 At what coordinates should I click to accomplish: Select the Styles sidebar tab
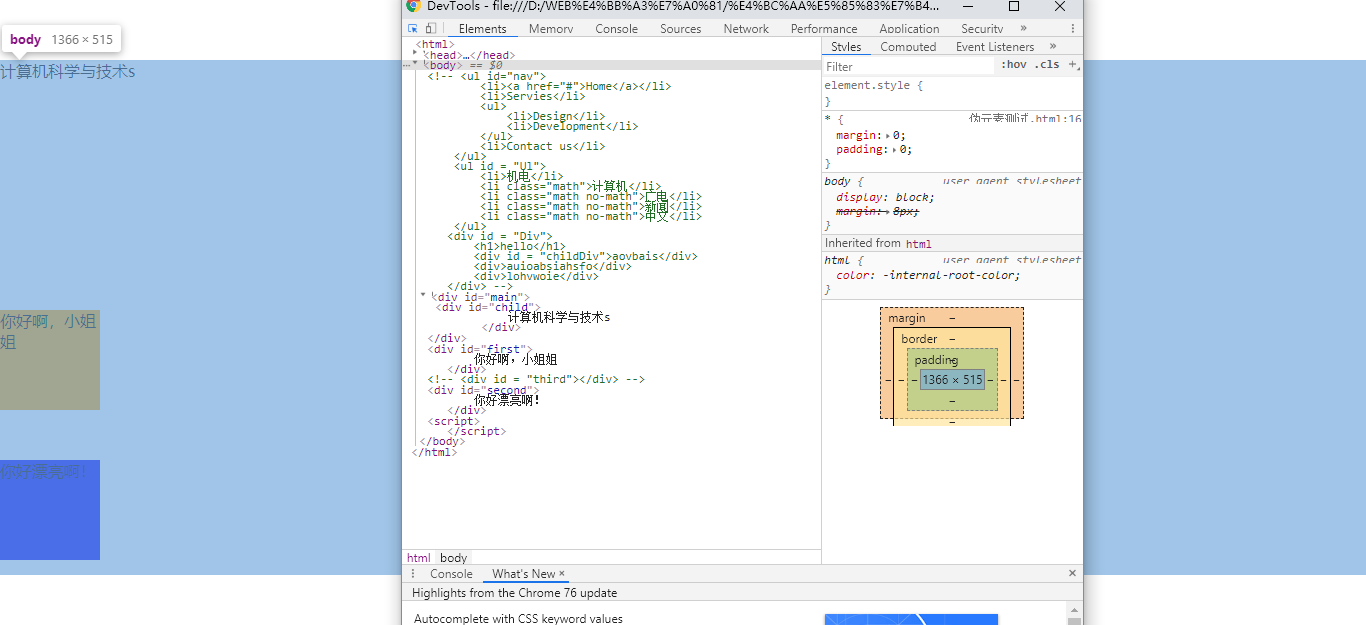pyautogui.click(x=846, y=46)
